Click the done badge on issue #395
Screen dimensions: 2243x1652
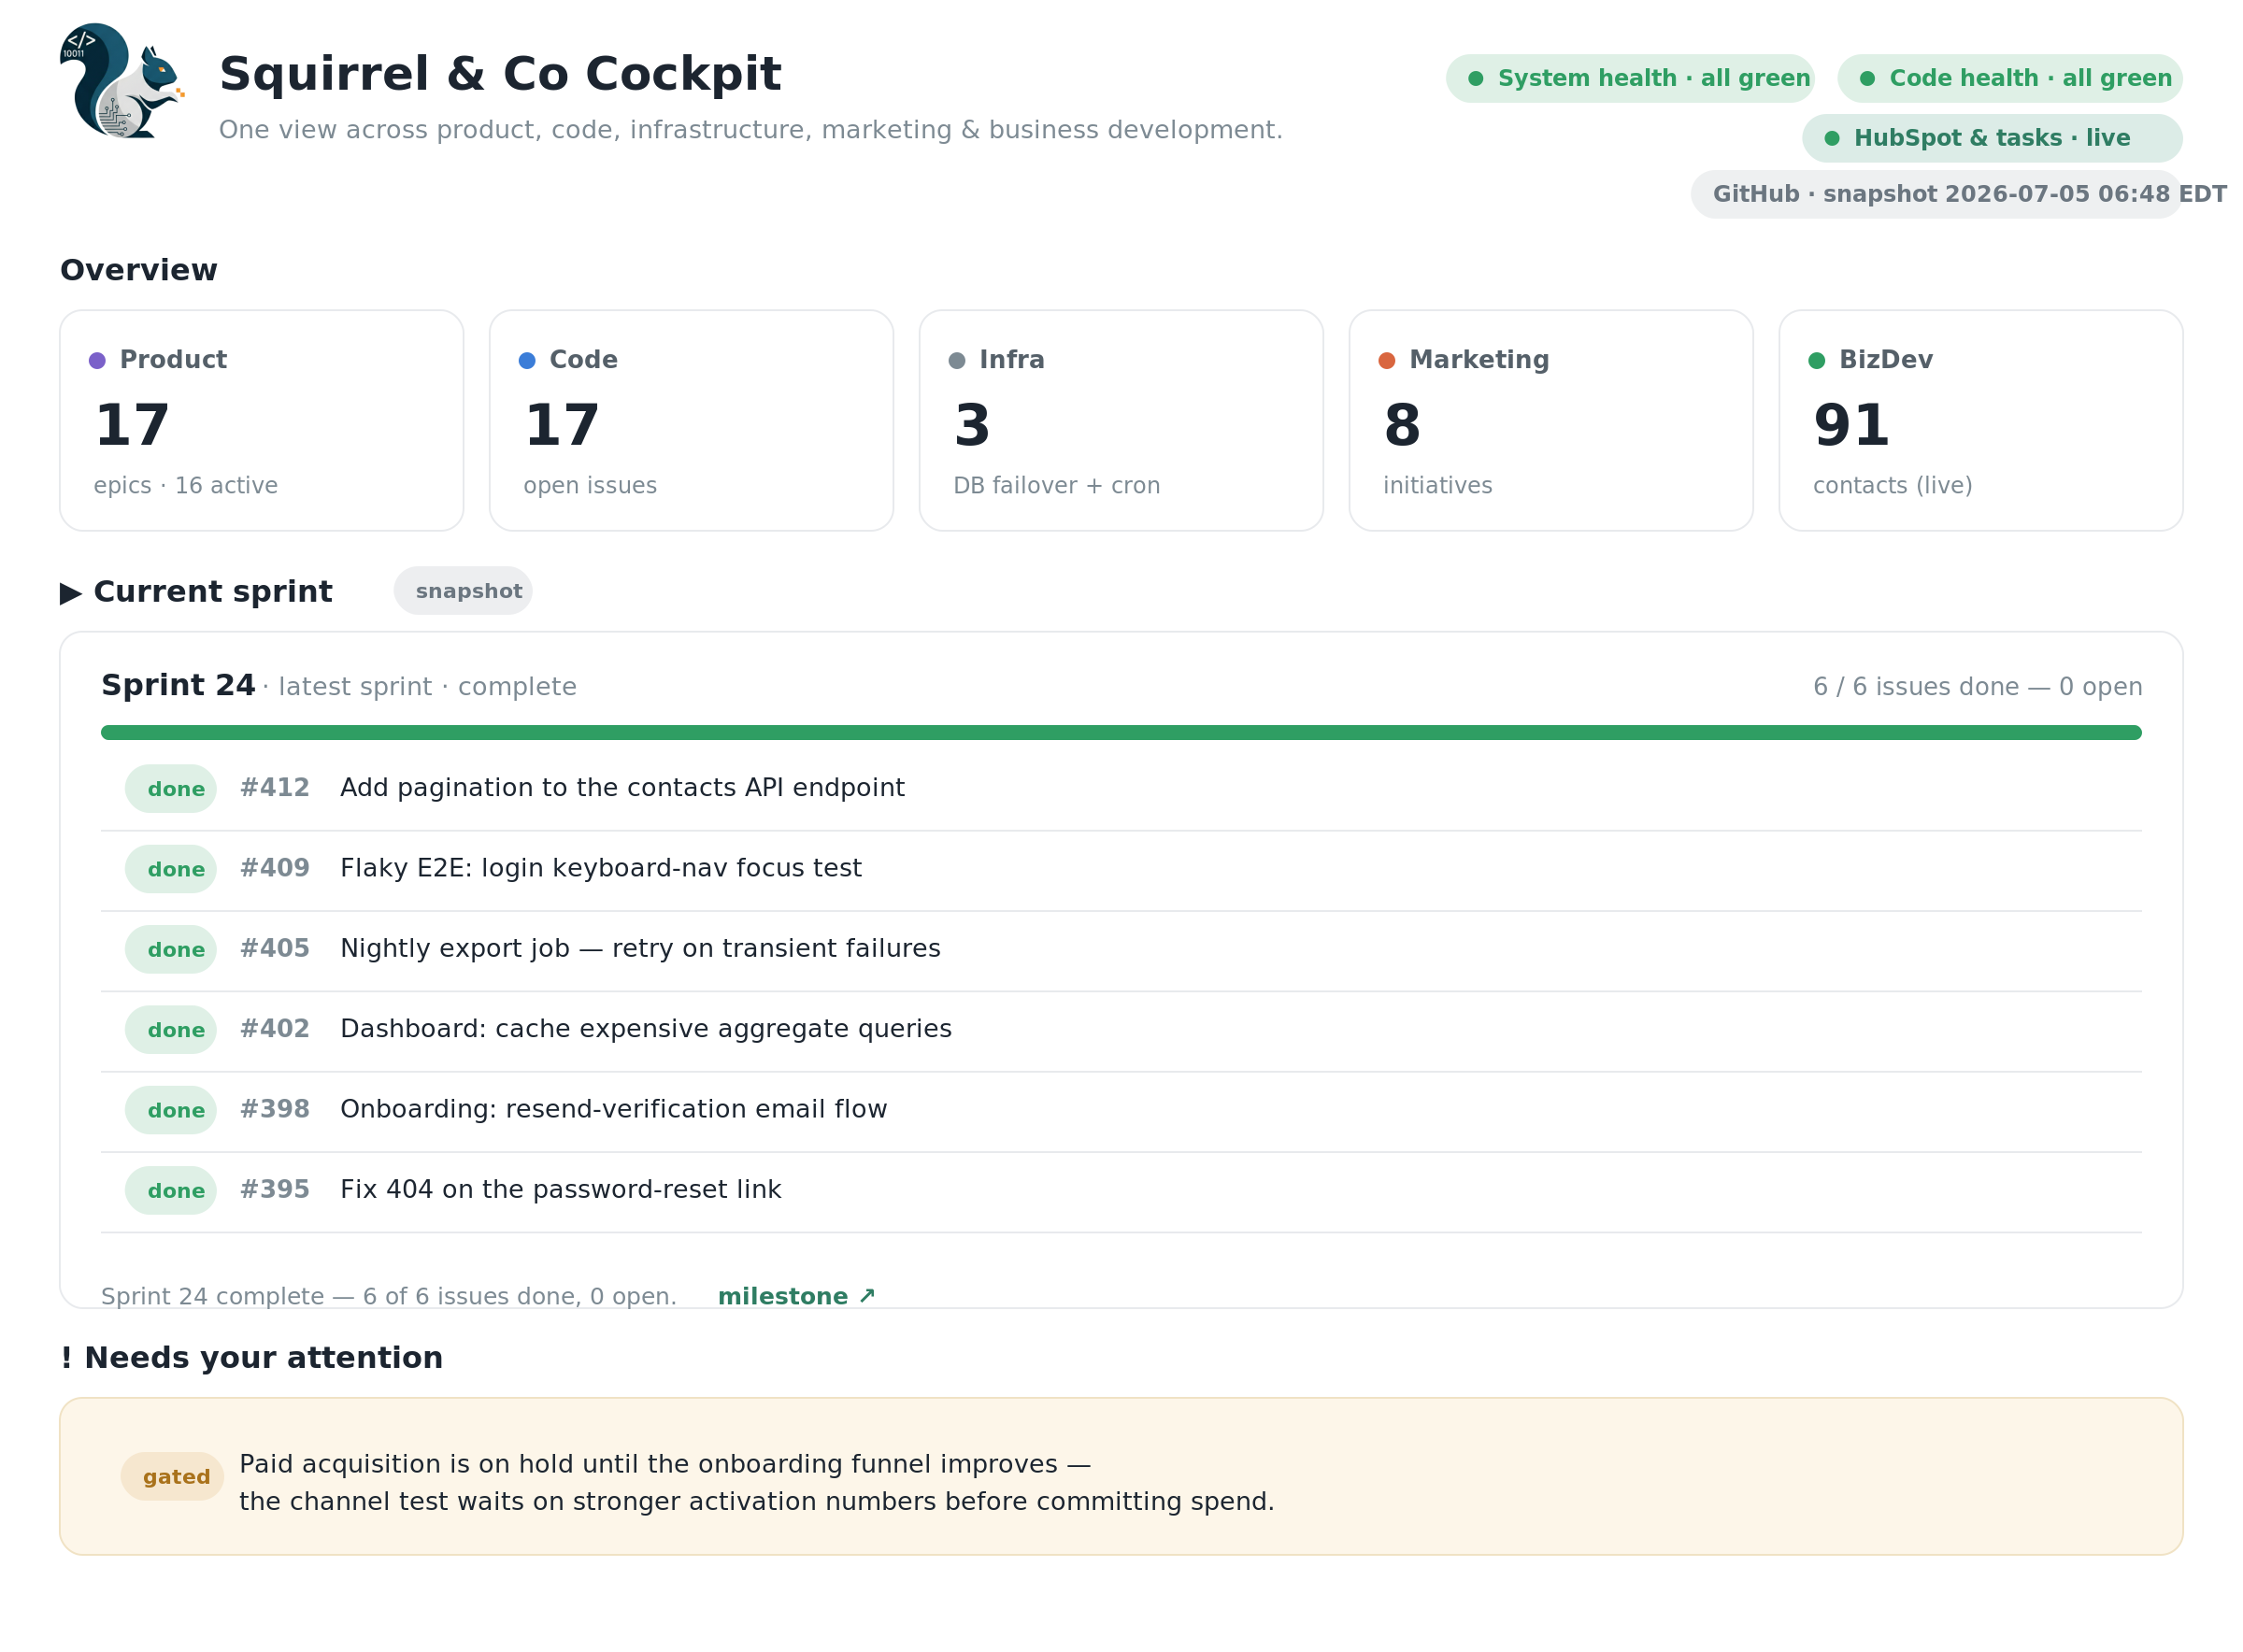[x=171, y=1191]
